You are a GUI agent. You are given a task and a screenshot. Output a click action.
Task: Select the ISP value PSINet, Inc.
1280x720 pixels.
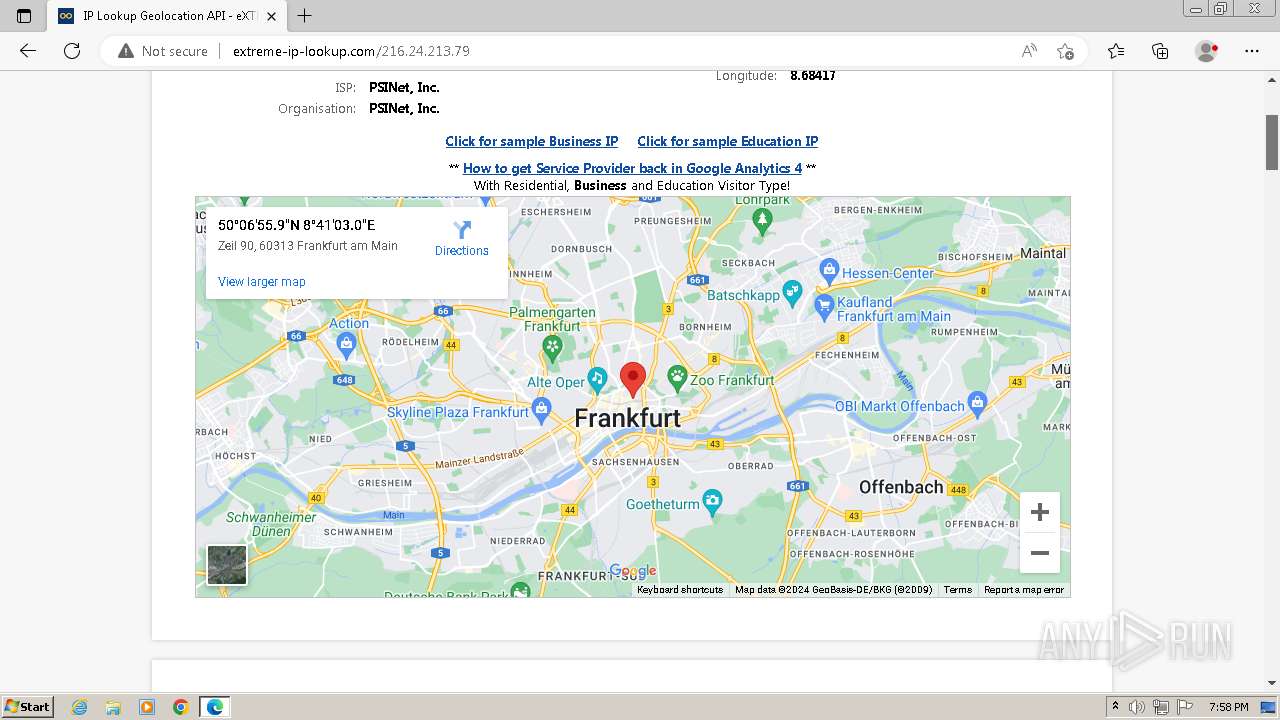404,87
